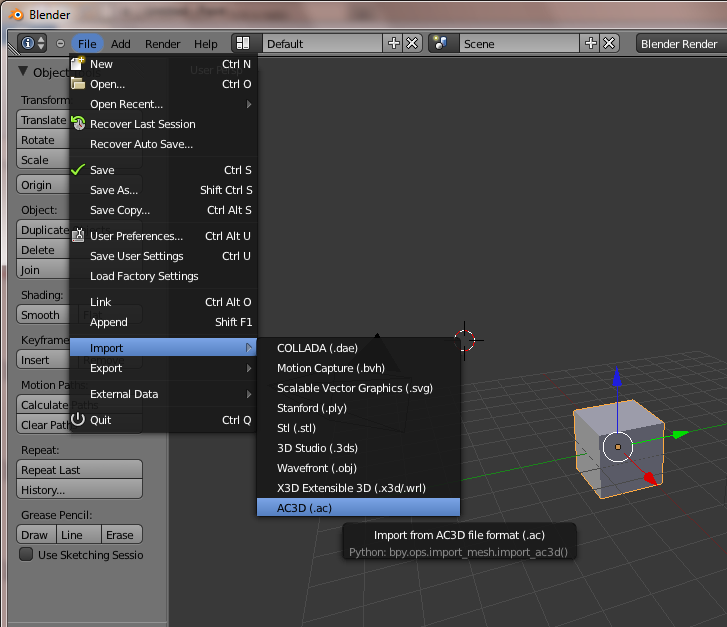The image size is (727, 627).
Task: Open operator History...
Action: (79, 489)
